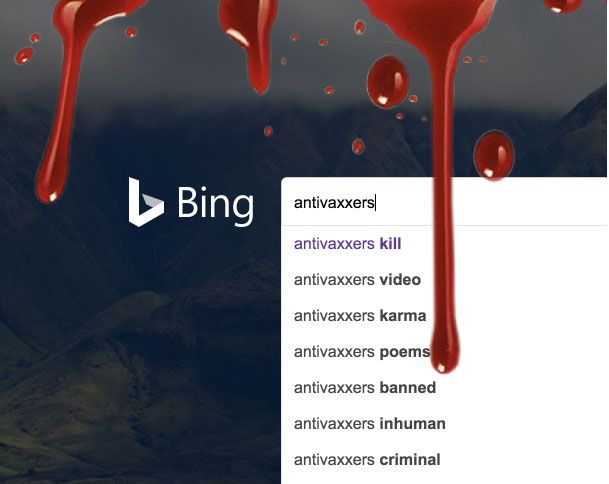Click the bold word banned
Screen dimensions: 609x484
407,388
